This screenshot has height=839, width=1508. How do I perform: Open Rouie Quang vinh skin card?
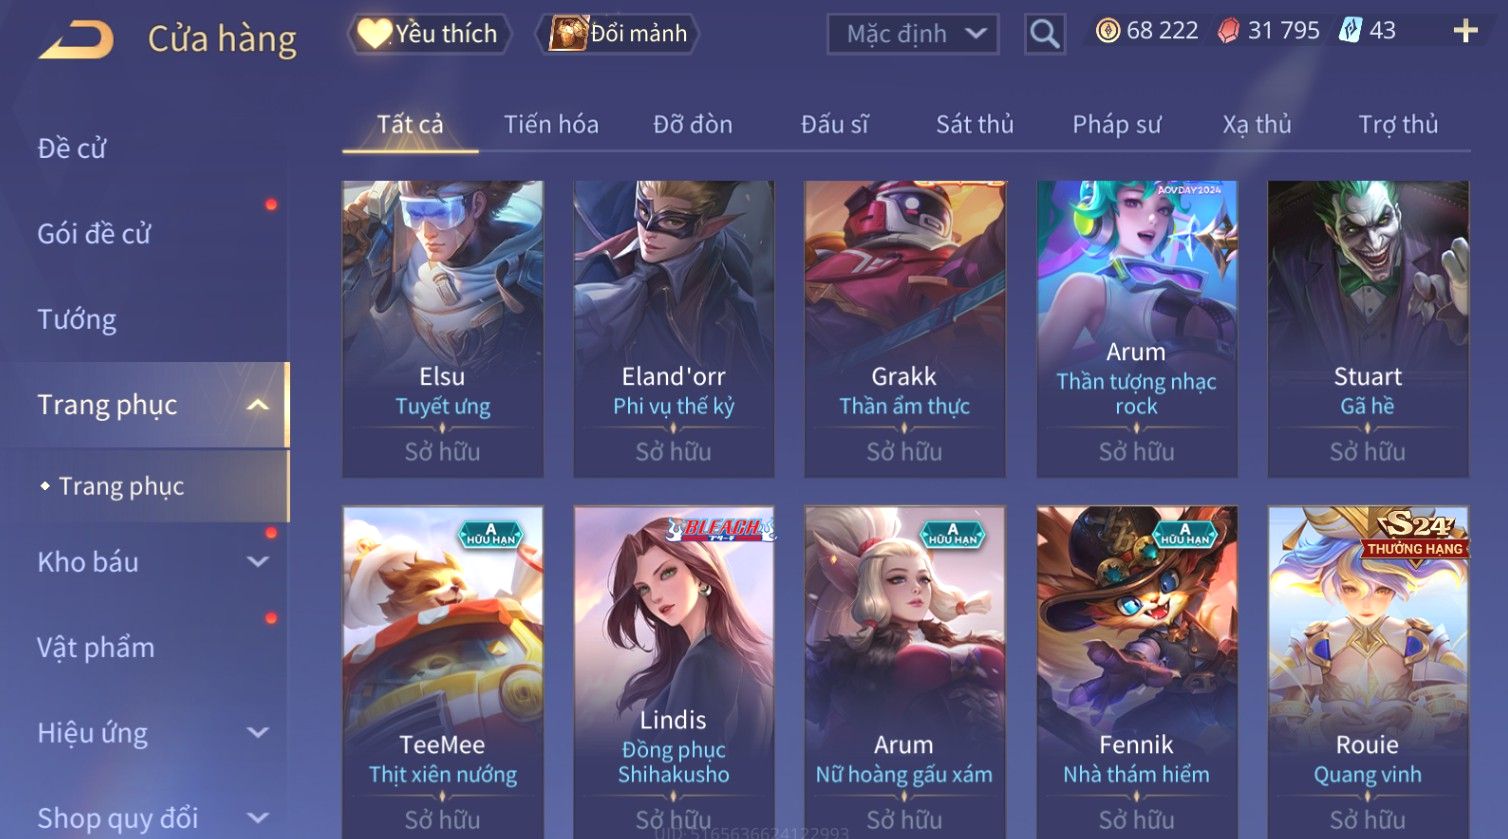[1368, 672]
